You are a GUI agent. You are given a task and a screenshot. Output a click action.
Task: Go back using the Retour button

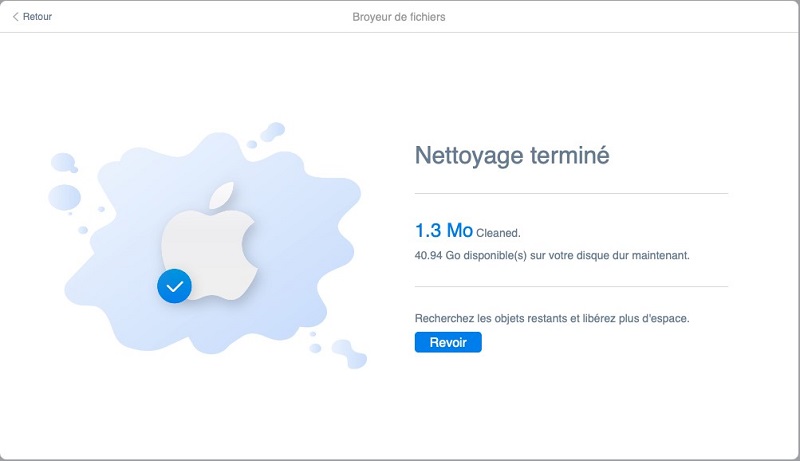point(32,17)
